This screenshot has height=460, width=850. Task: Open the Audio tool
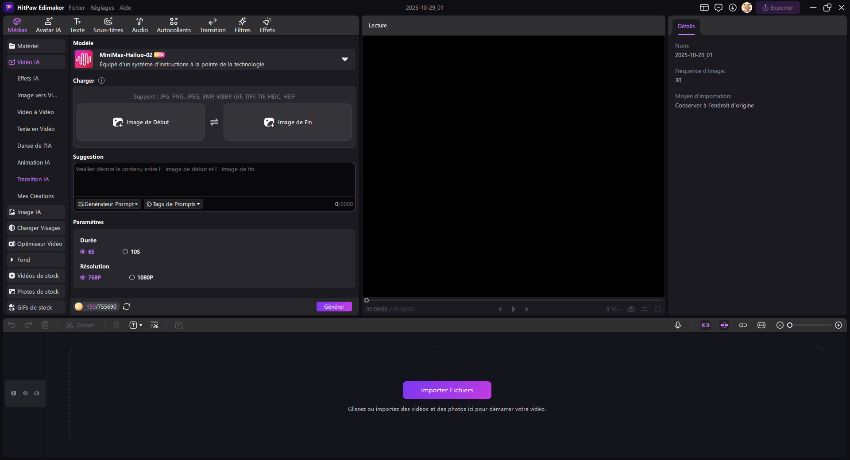point(139,25)
